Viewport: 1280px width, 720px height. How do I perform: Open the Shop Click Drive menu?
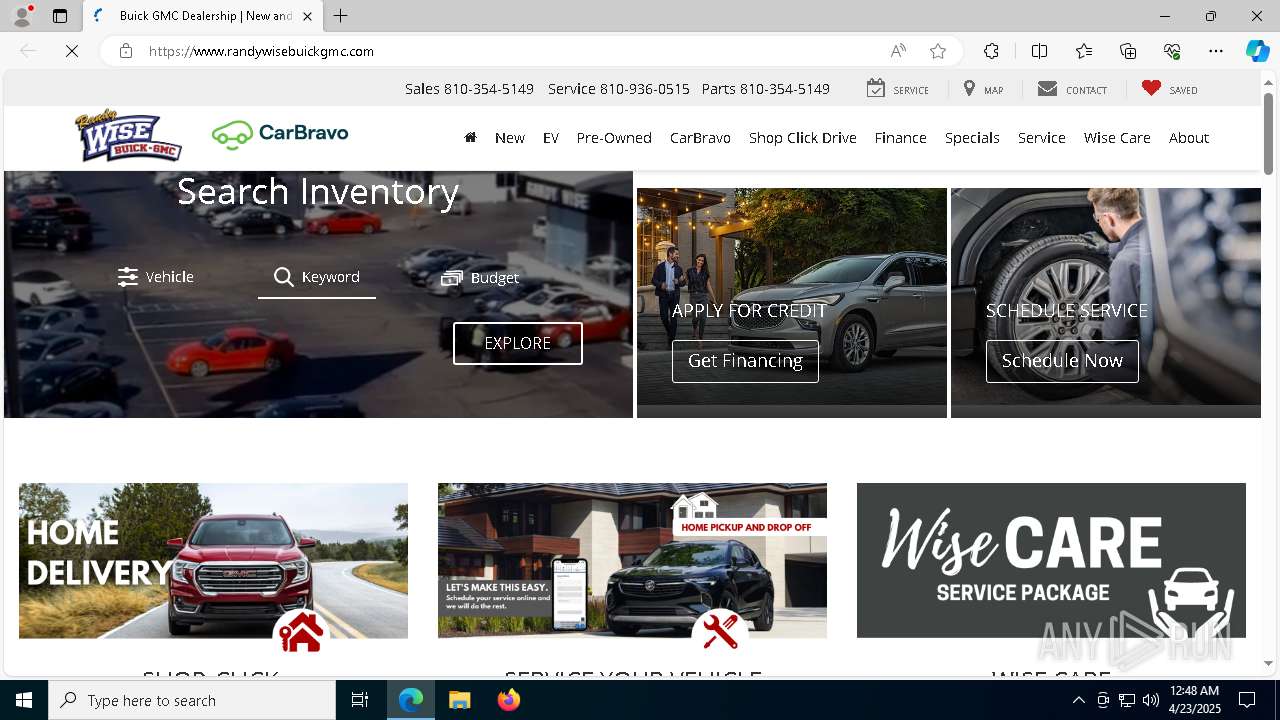[803, 138]
